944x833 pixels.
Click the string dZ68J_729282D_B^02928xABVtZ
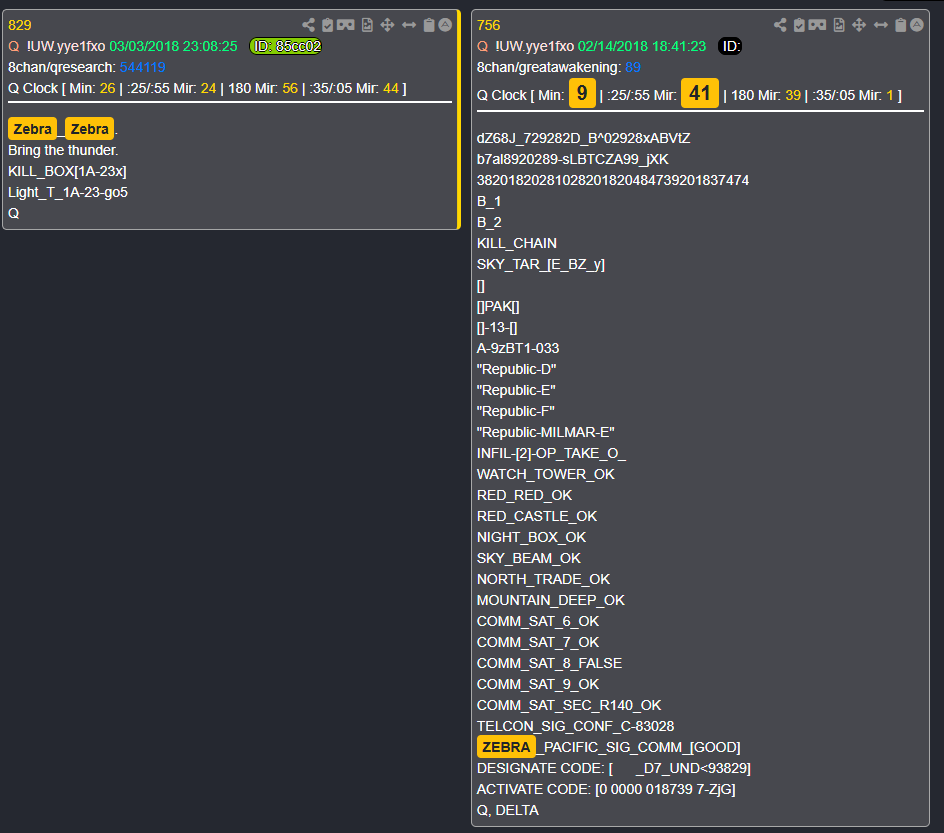click(583, 138)
